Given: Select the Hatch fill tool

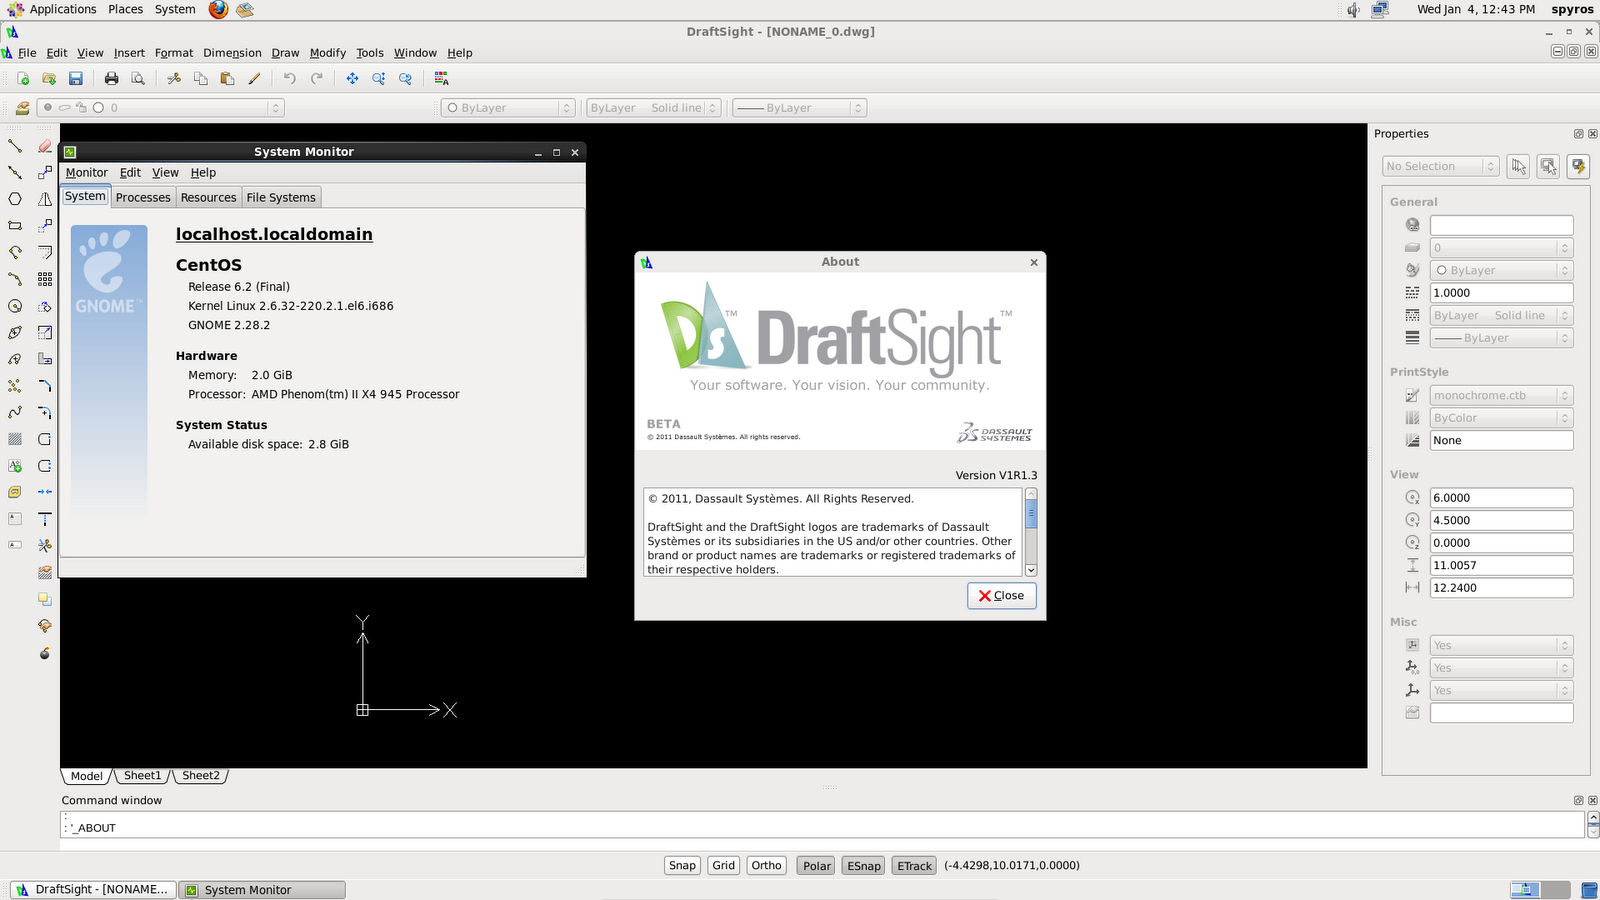Looking at the screenshot, I should pos(15,439).
